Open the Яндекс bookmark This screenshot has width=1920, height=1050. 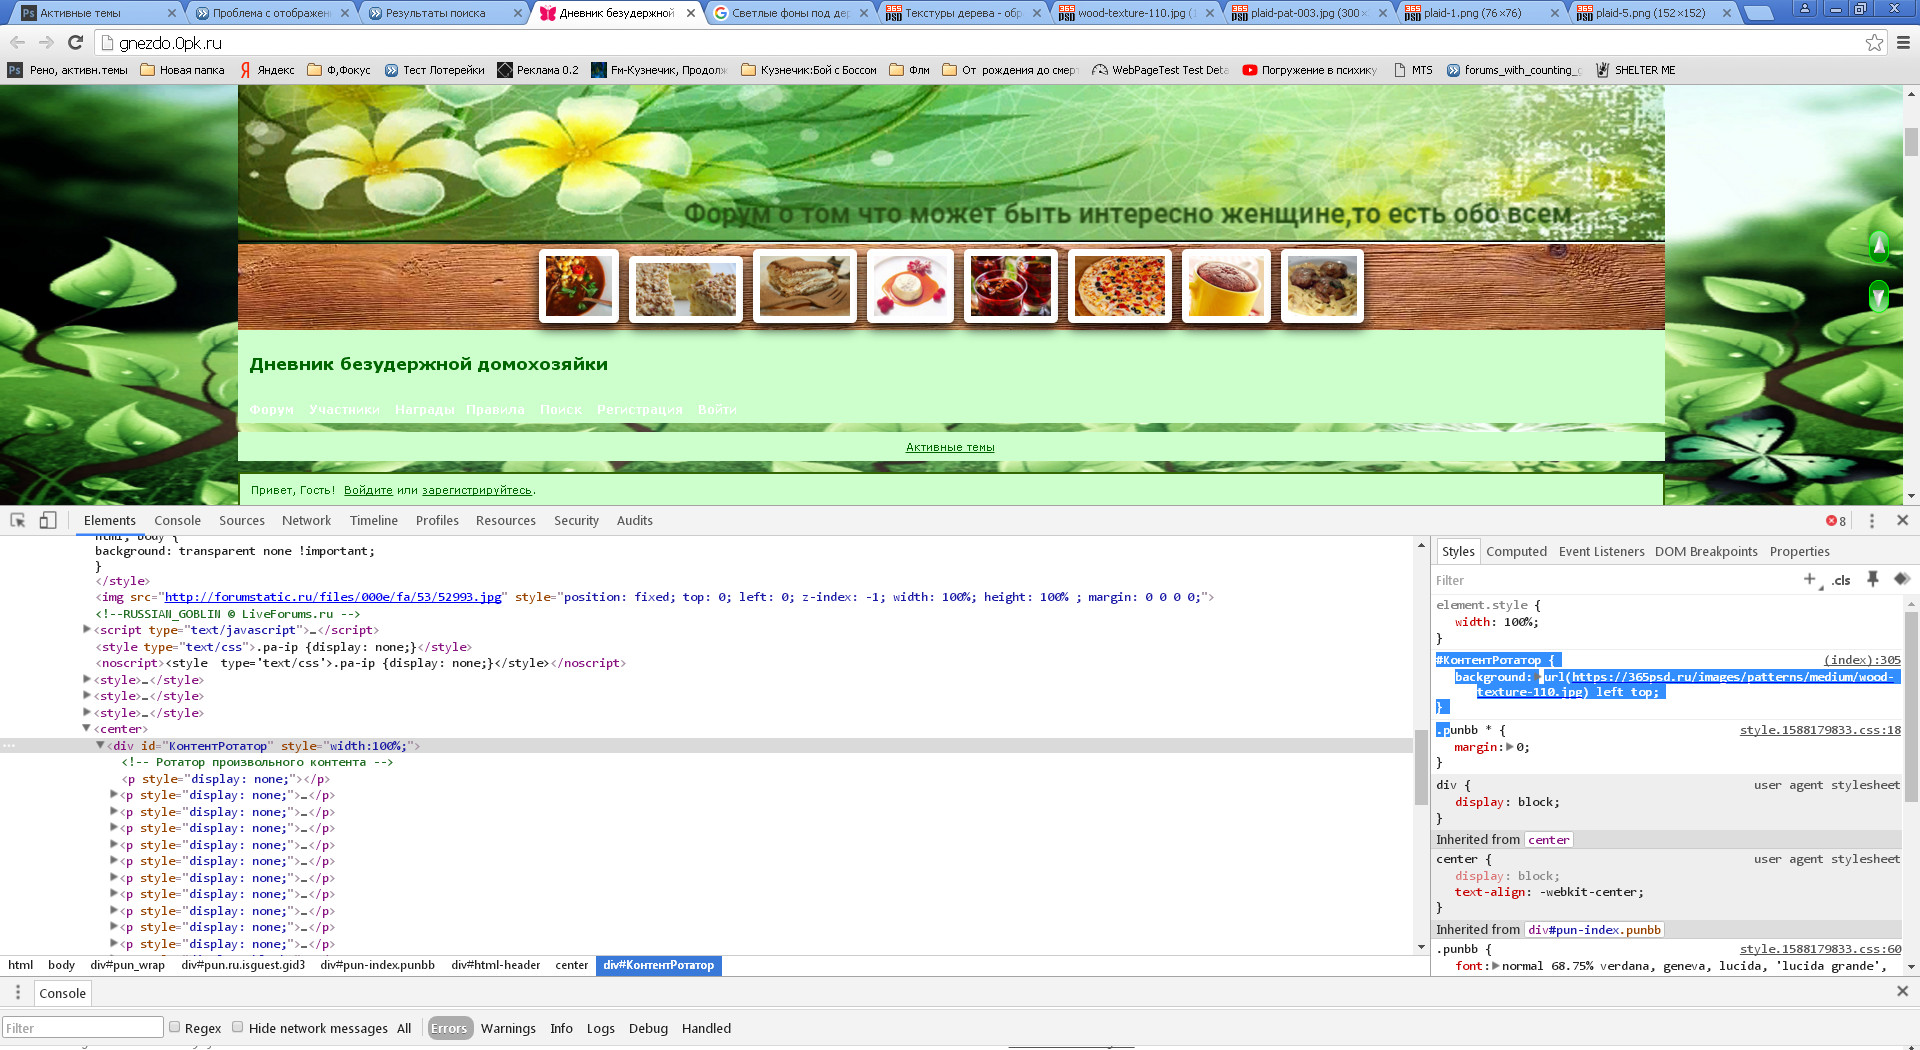pos(267,70)
